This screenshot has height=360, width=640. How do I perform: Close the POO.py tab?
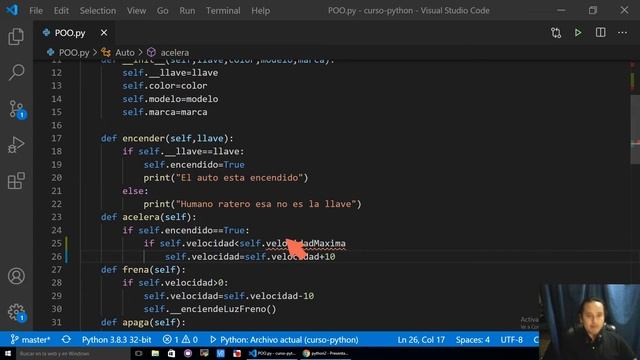pyautogui.click(x=104, y=33)
